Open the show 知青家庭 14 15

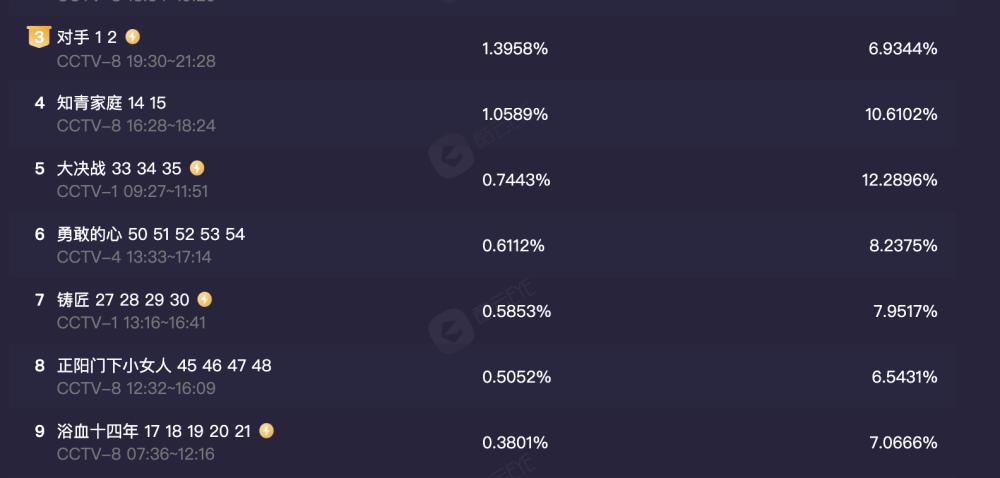[112, 103]
